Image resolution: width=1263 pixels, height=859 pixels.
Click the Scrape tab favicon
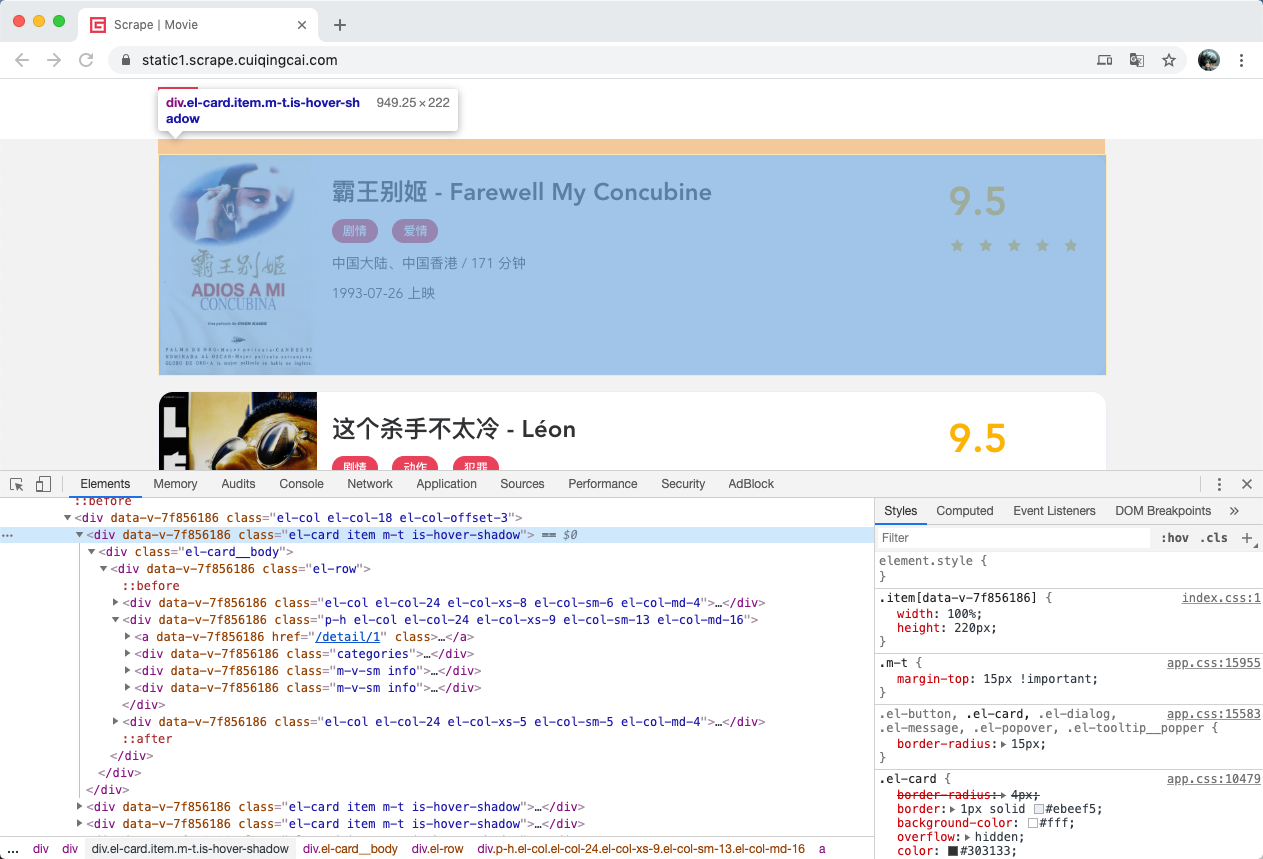pos(98,25)
